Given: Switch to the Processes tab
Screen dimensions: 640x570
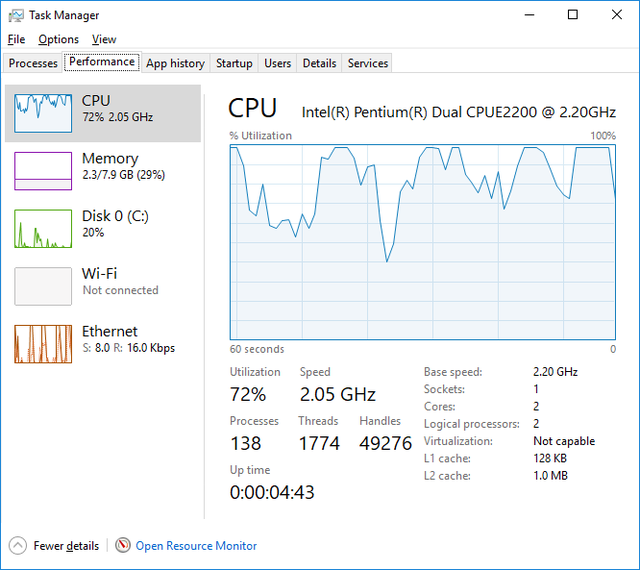Looking at the screenshot, I should click(33, 63).
